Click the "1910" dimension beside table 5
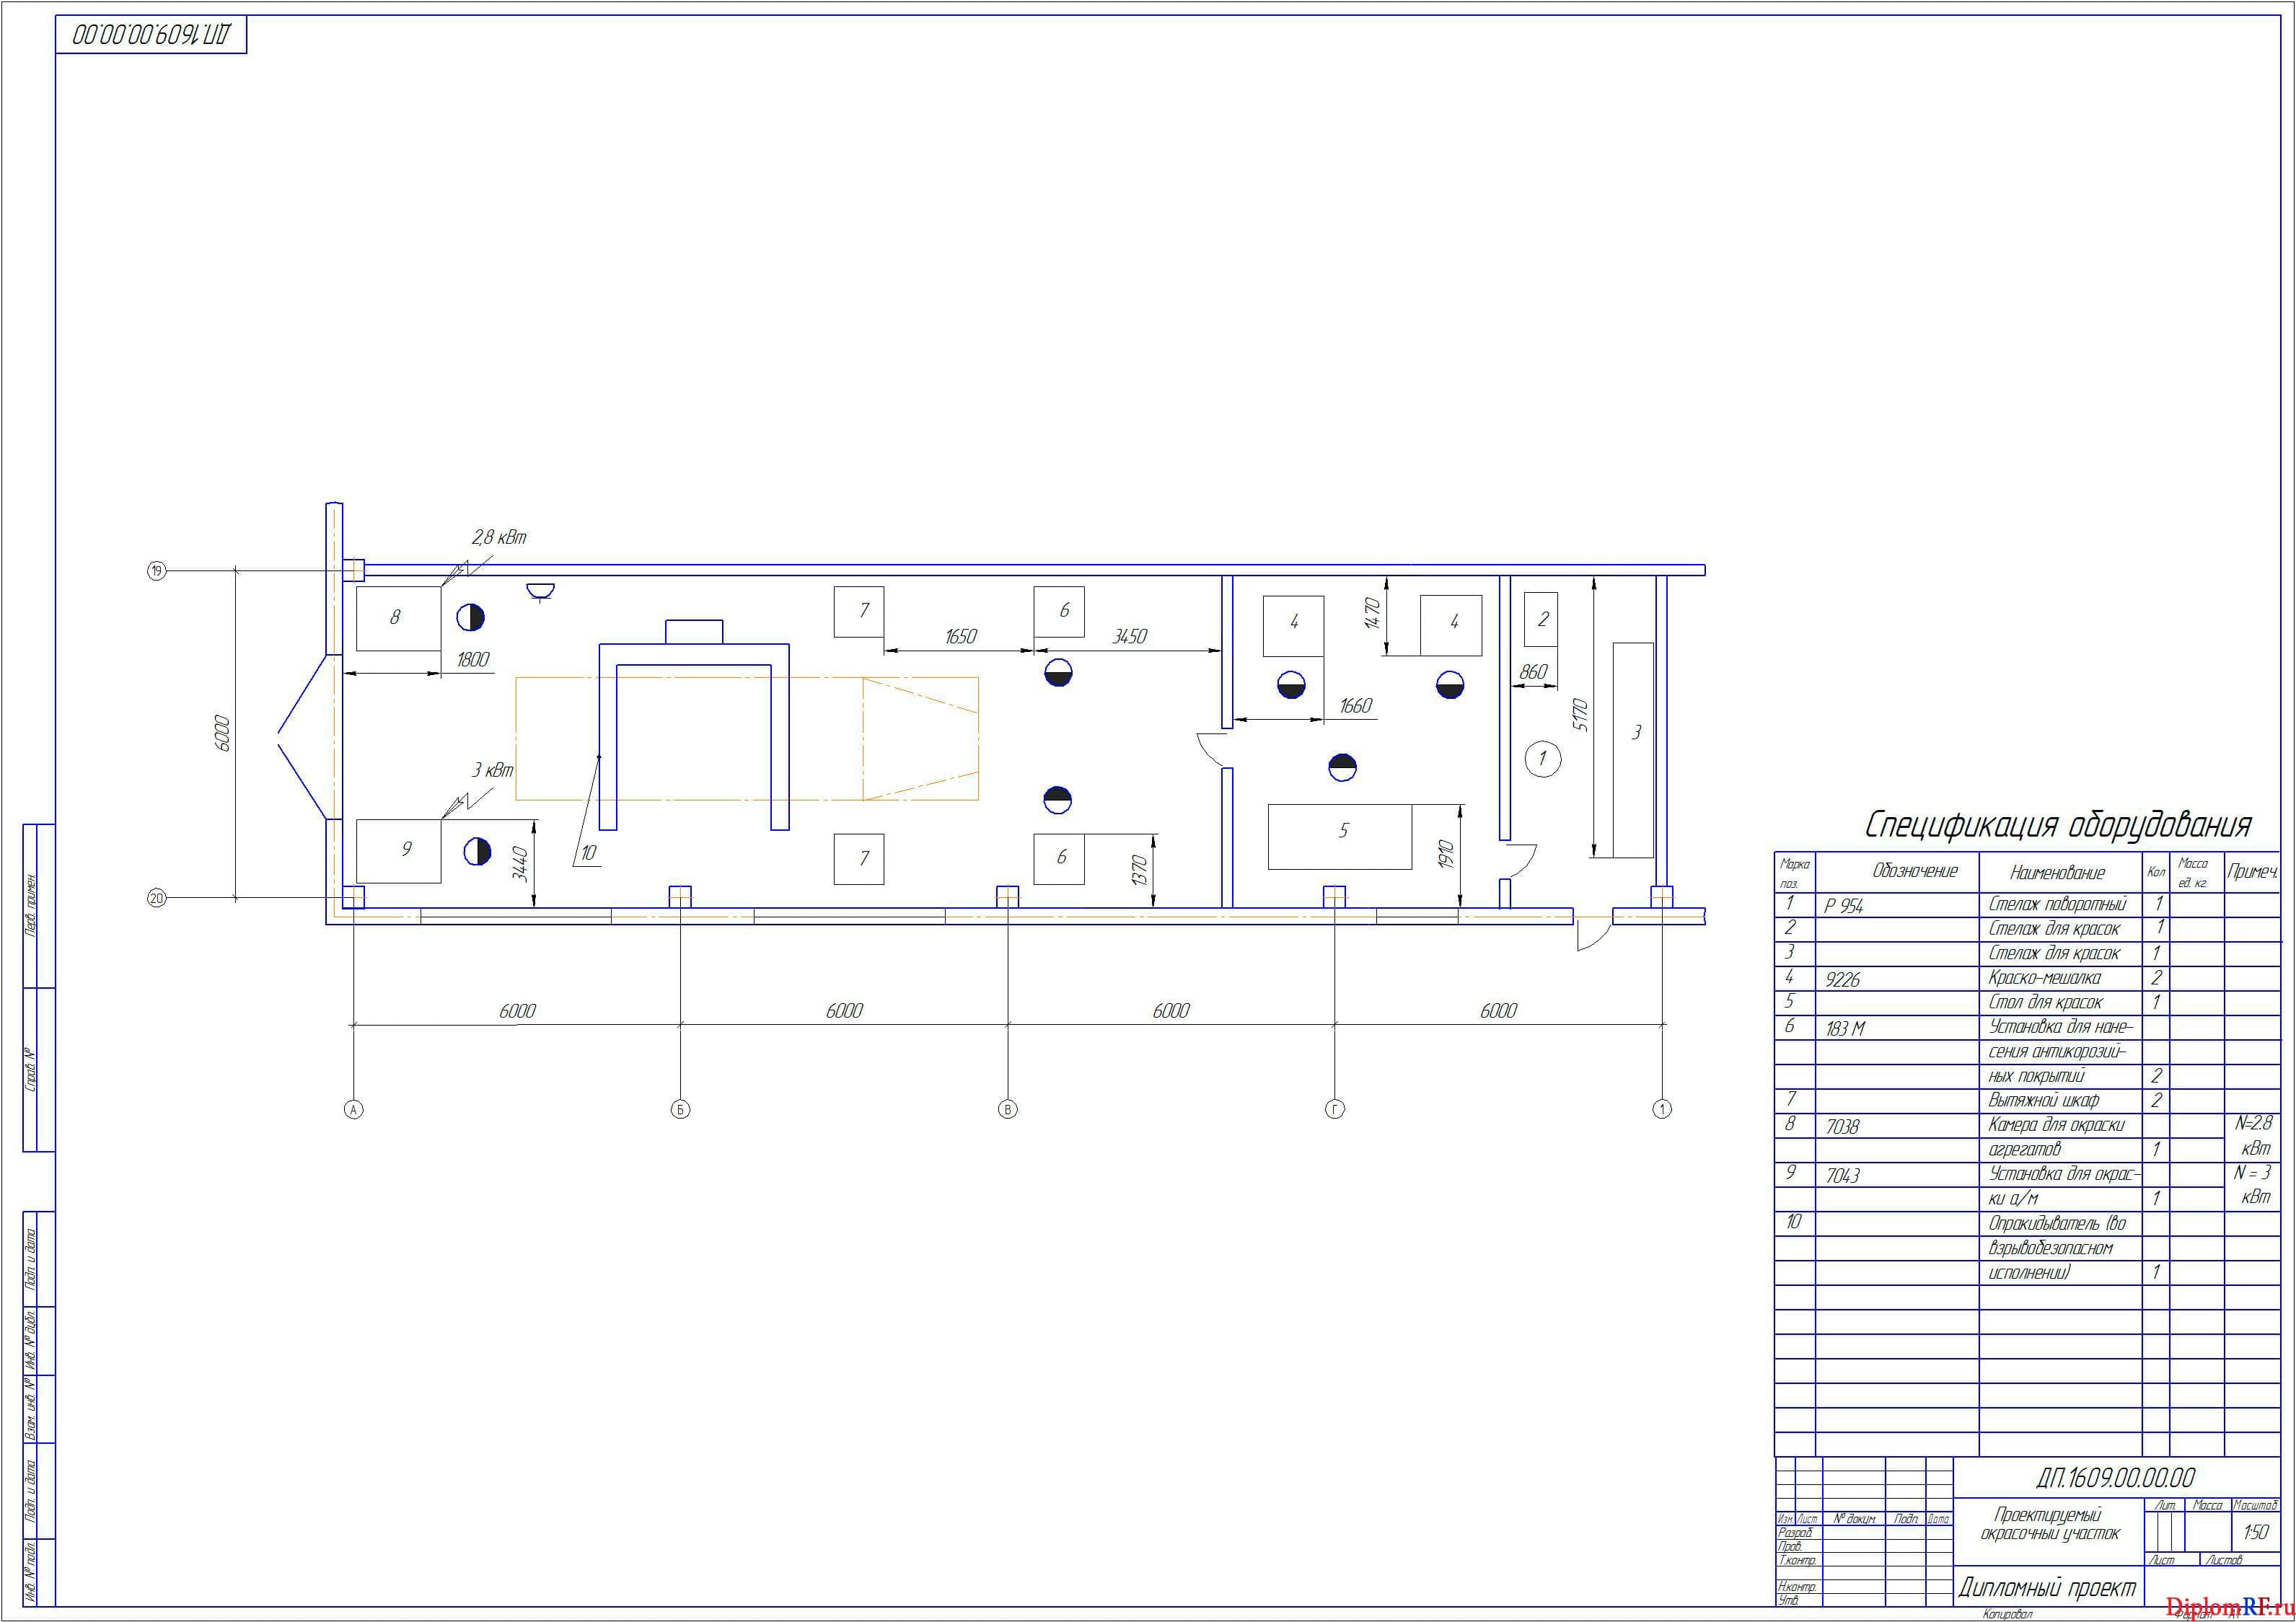2296x1622 pixels. coord(1446,853)
